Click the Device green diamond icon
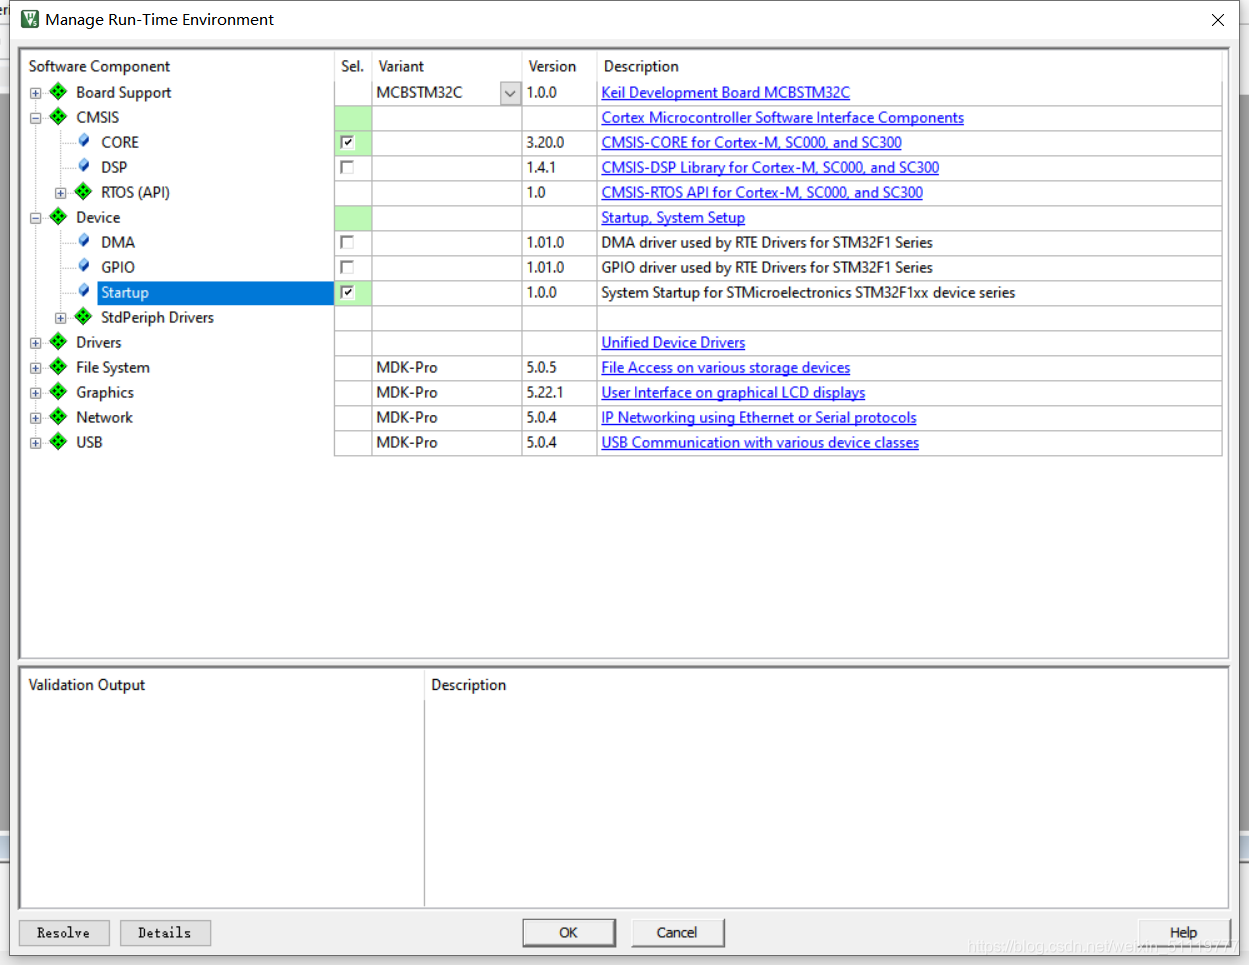 (x=59, y=217)
